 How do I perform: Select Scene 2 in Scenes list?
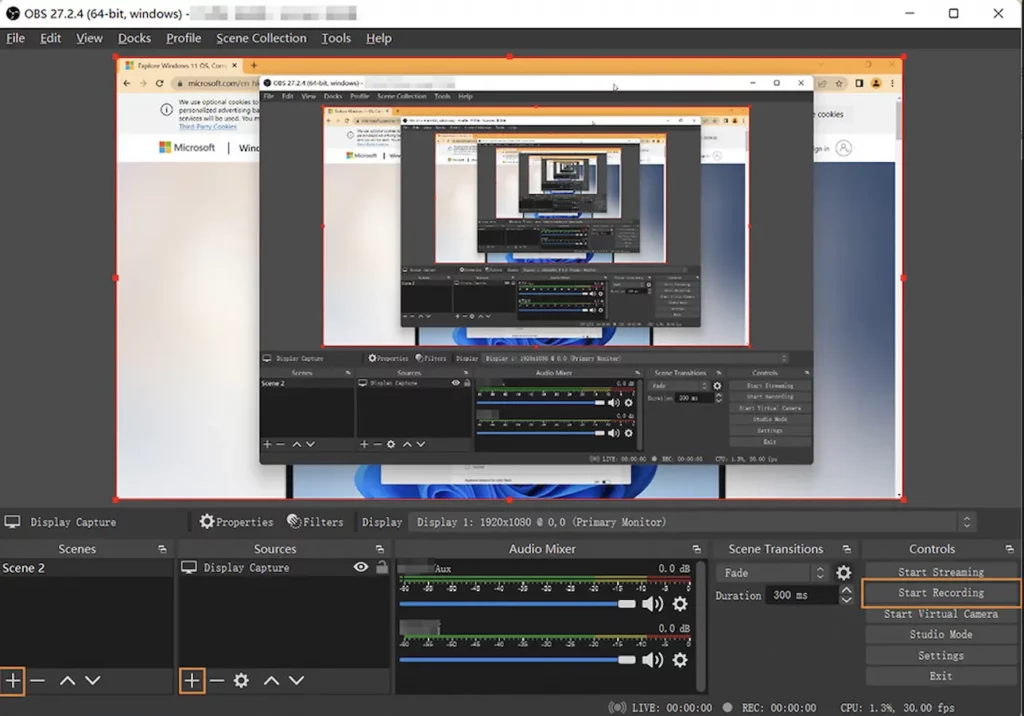click(x=87, y=568)
